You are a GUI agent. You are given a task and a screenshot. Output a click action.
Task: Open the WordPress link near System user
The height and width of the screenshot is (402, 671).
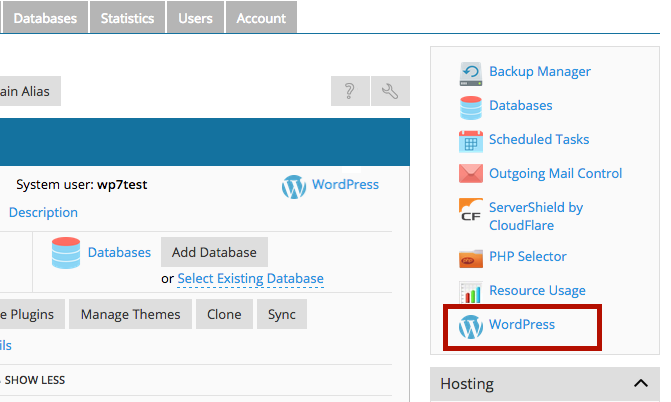tap(345, 185)
